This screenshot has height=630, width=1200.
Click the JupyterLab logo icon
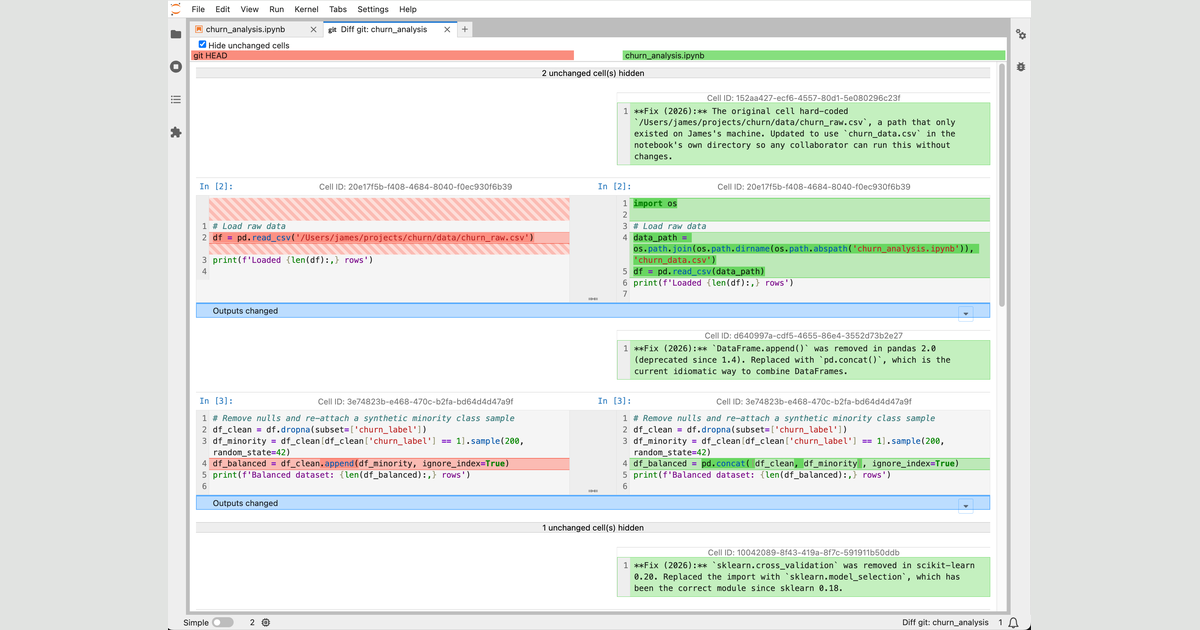pos(176,9)
